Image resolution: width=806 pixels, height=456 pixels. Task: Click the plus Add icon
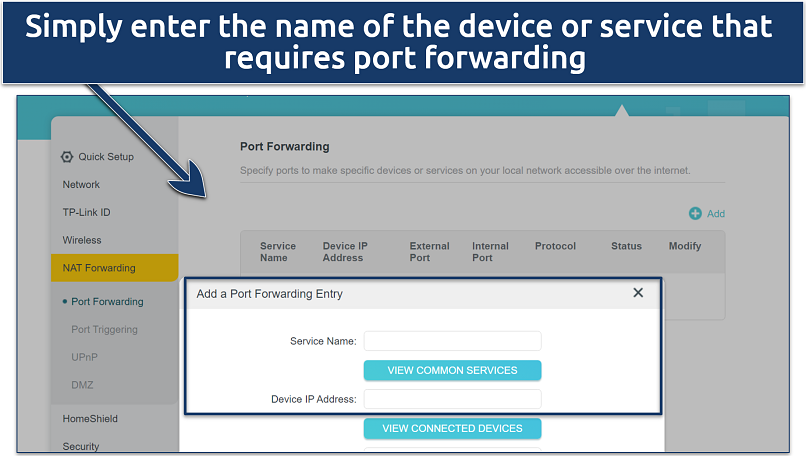tap(695, 213)
